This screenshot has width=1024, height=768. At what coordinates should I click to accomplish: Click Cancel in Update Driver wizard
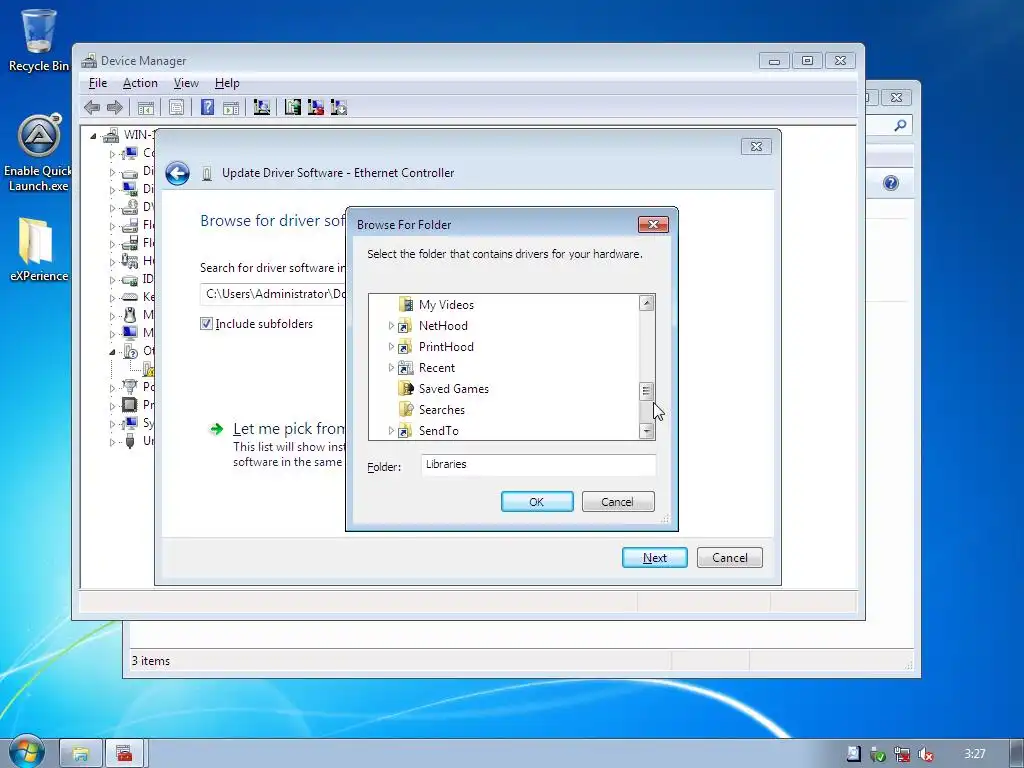pyautogui.click(x=729, y=558)
